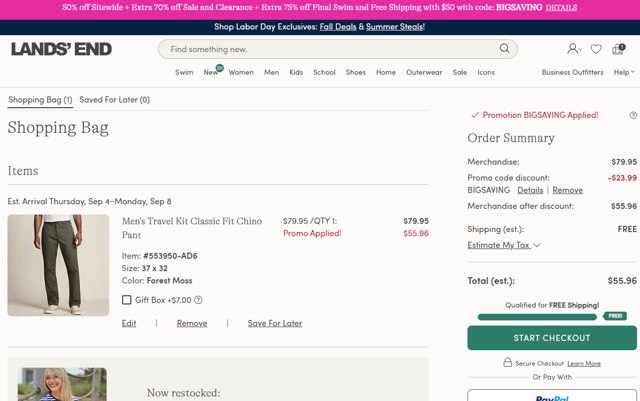Open the Kids menu
Viewport: 640px width, 401px height.
pyautogui.click(x=296, y=72)
